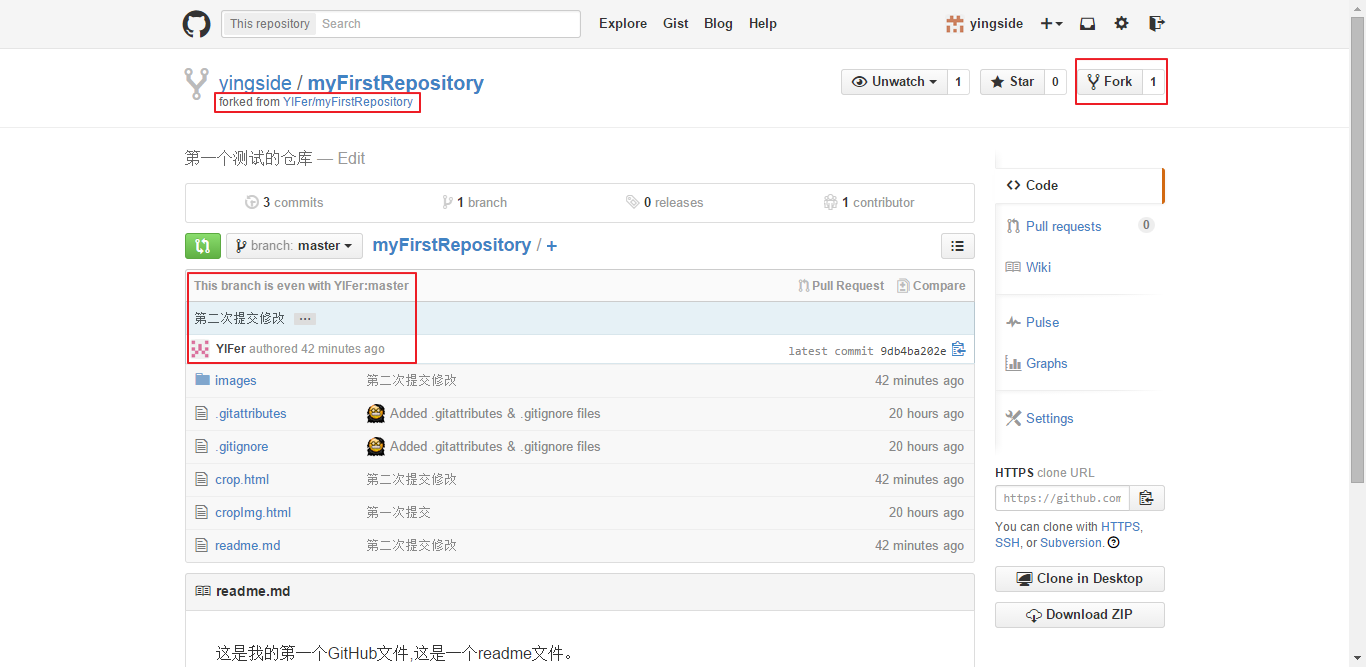
Task: Open the .gitignore file
Action: pyautogui.click(x=241, y=446)
